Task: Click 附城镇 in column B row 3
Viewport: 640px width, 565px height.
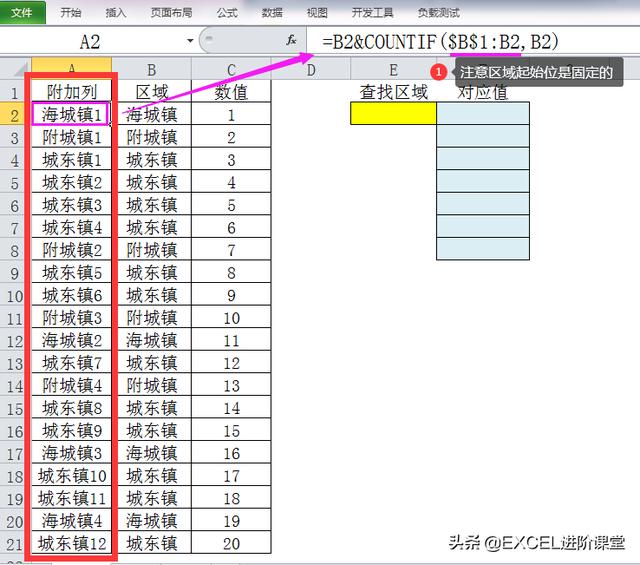Action: tap(151, 137)
